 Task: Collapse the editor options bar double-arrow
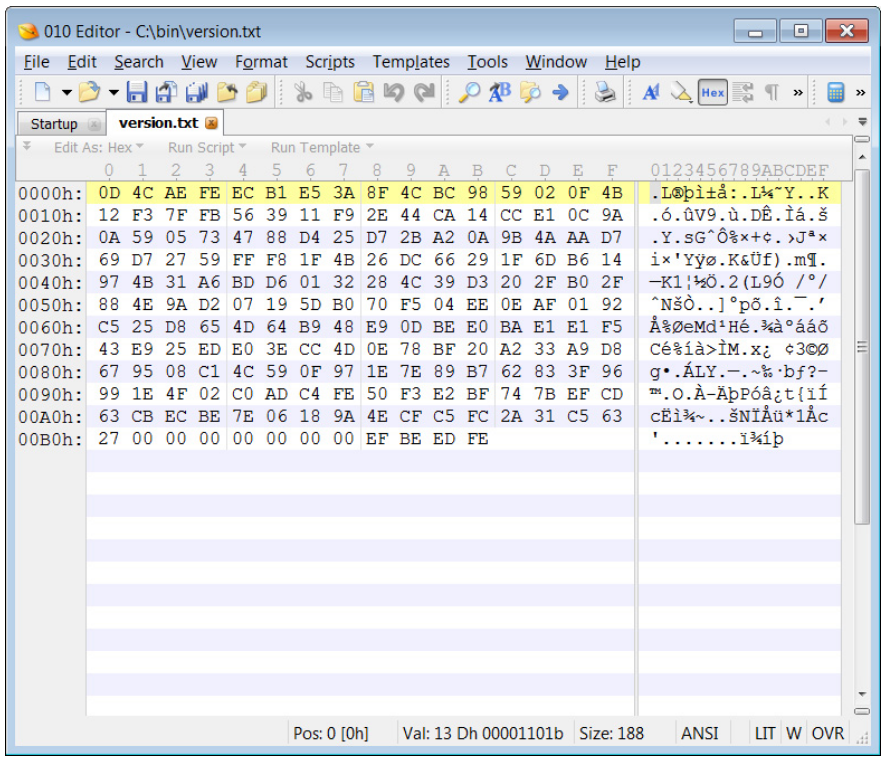tap(27, 147)
